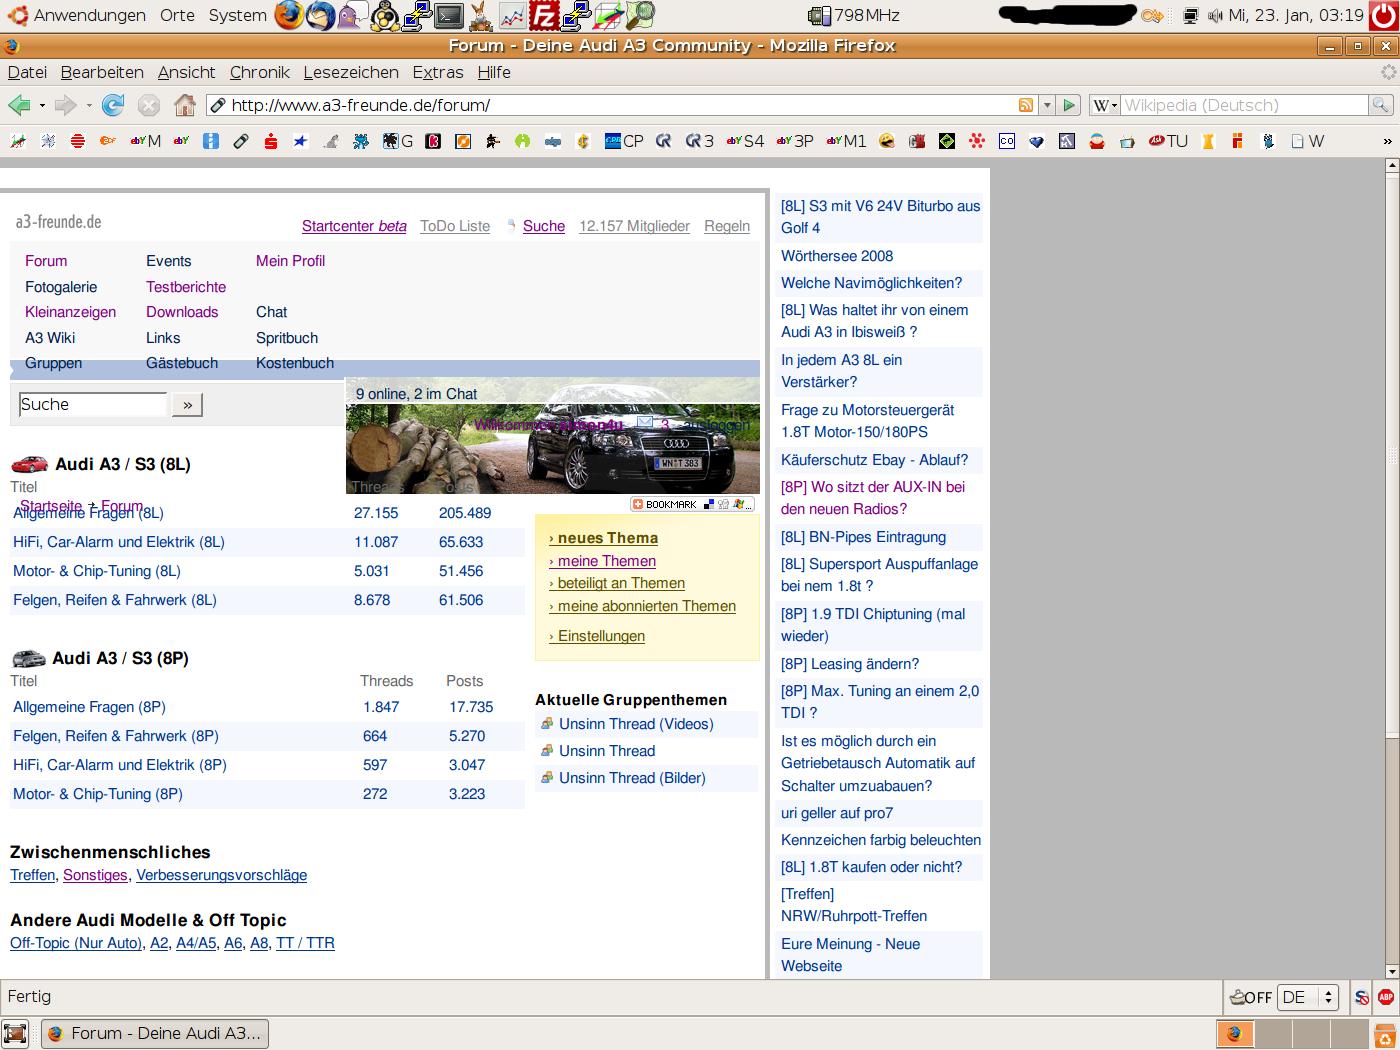This screenshot has width=1400, height=1050.
Task: Click the Audi car banner image
Action: 553,436
